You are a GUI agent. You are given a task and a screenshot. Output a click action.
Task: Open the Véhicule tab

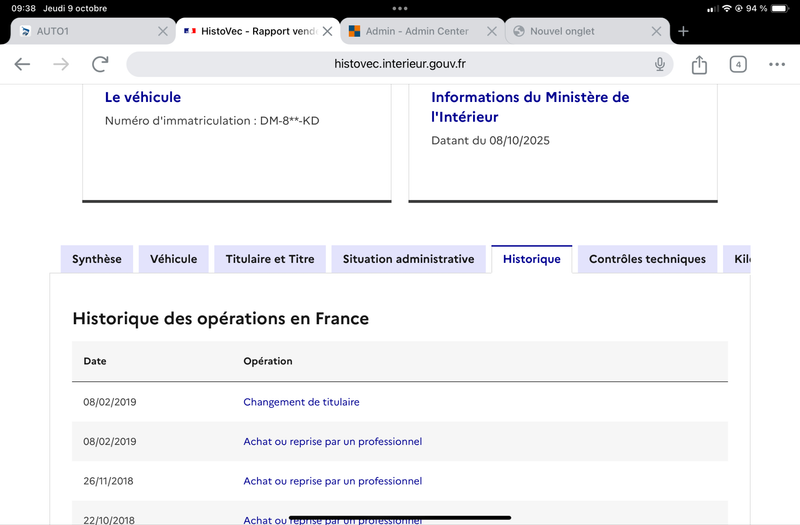point(173,259)
